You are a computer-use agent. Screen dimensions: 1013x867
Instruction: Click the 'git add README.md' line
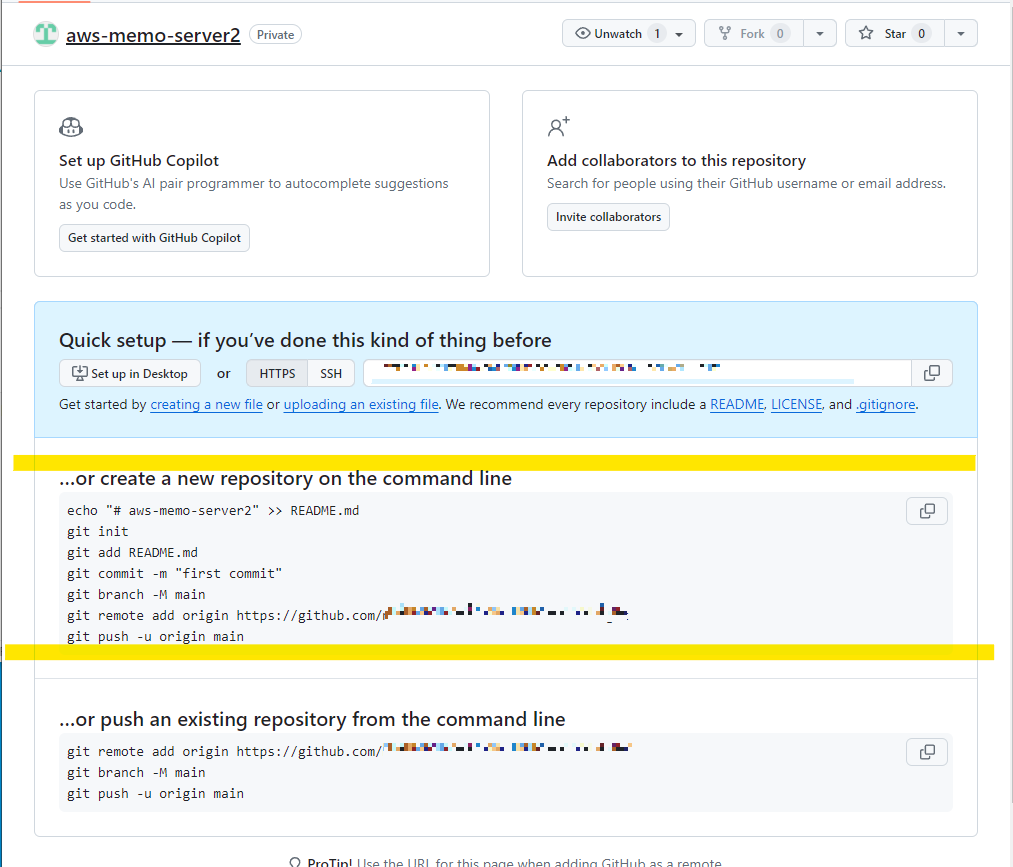[x=132, y=553]
